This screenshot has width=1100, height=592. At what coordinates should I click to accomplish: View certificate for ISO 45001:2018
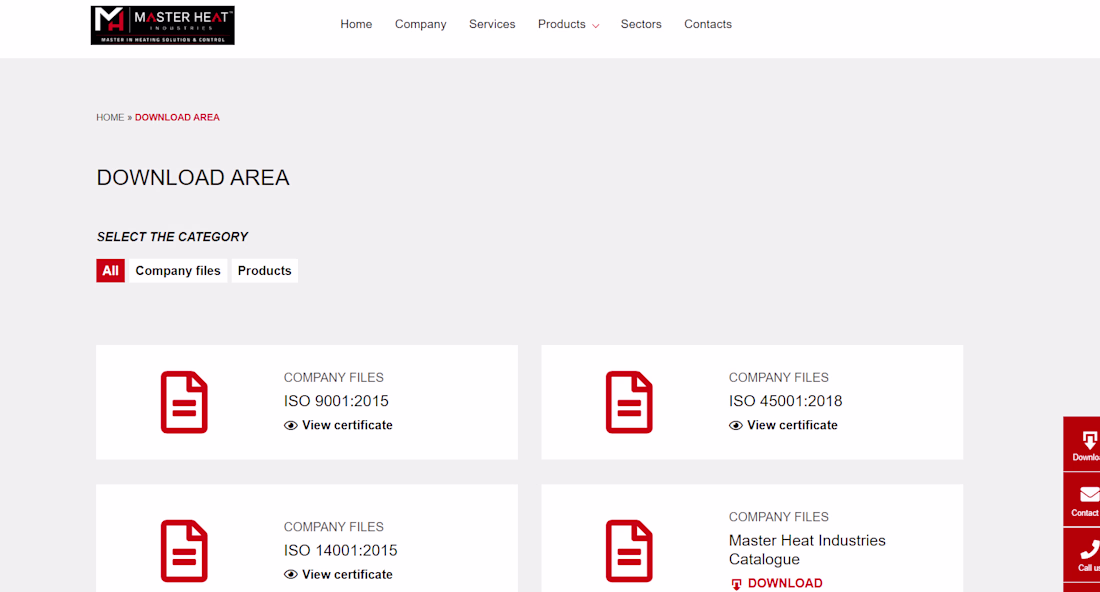(792, 425)
